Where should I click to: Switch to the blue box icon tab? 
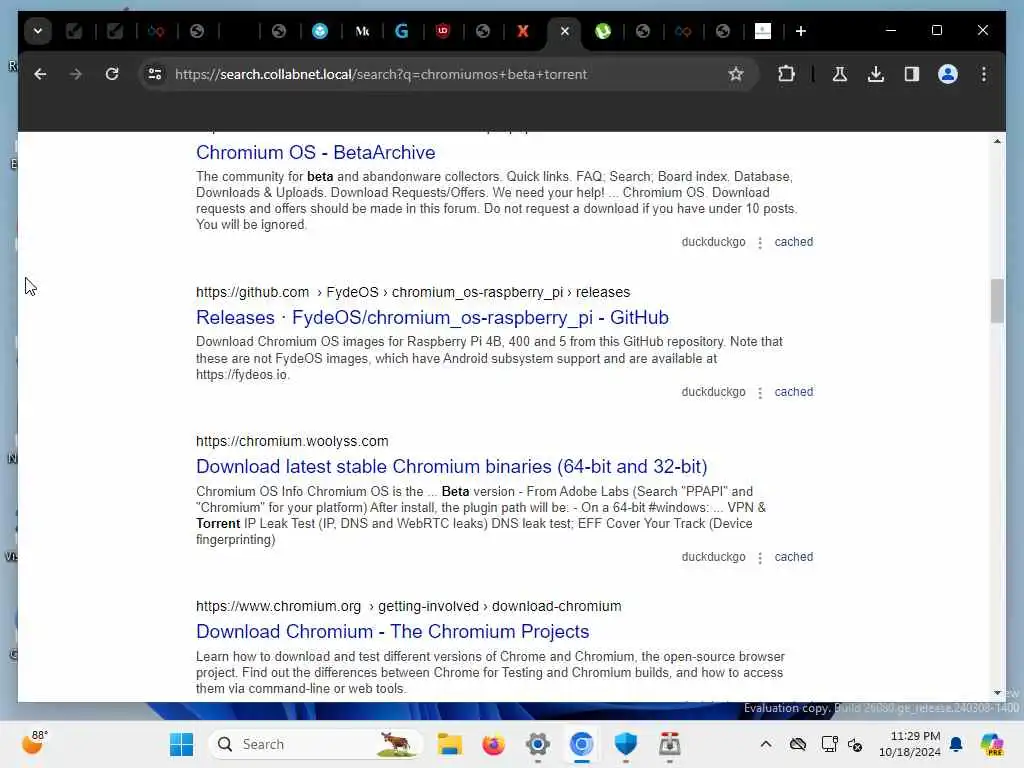coord(320,31)
